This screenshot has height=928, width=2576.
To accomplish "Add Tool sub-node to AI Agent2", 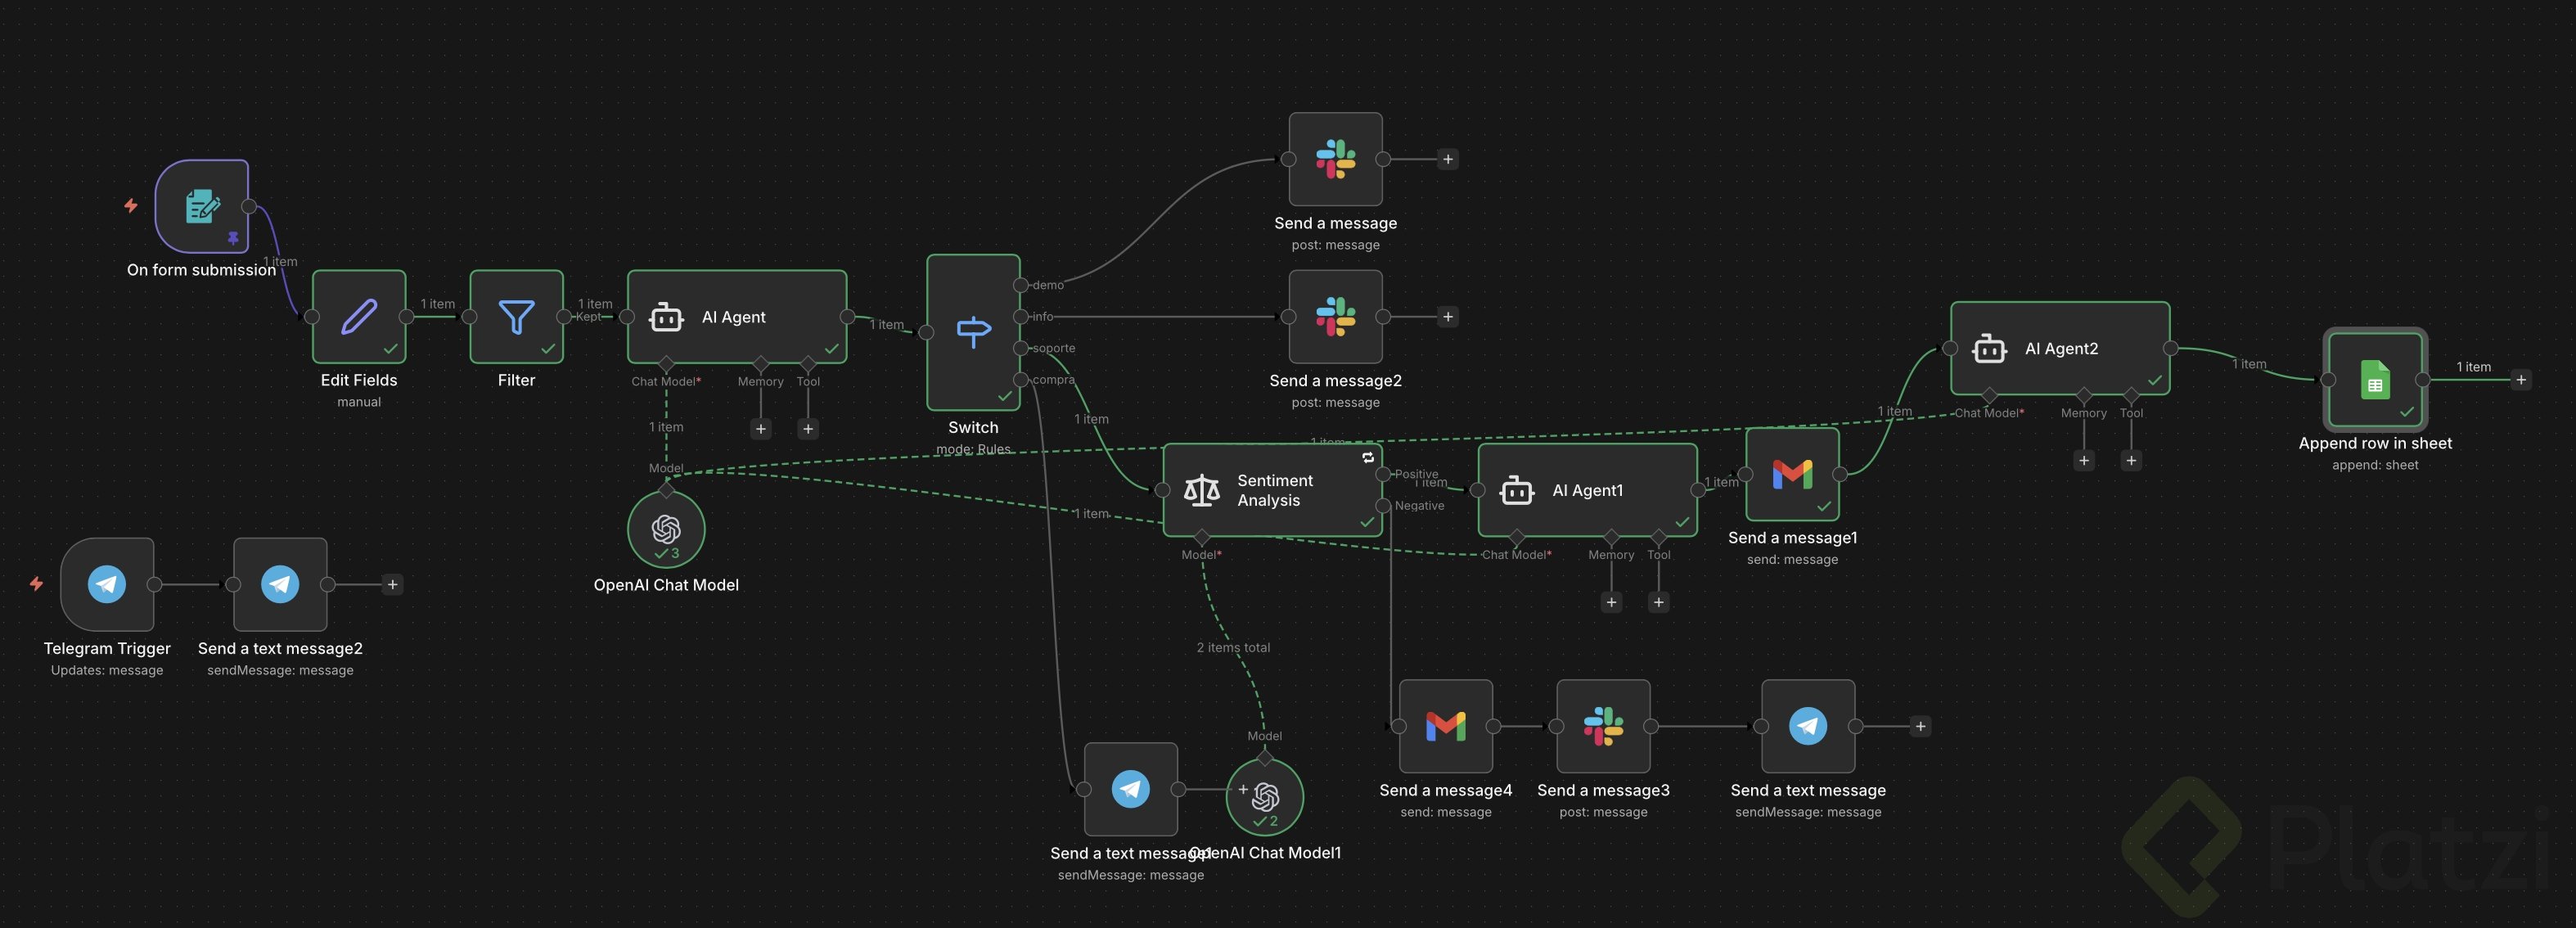I will coord(2131,461).
